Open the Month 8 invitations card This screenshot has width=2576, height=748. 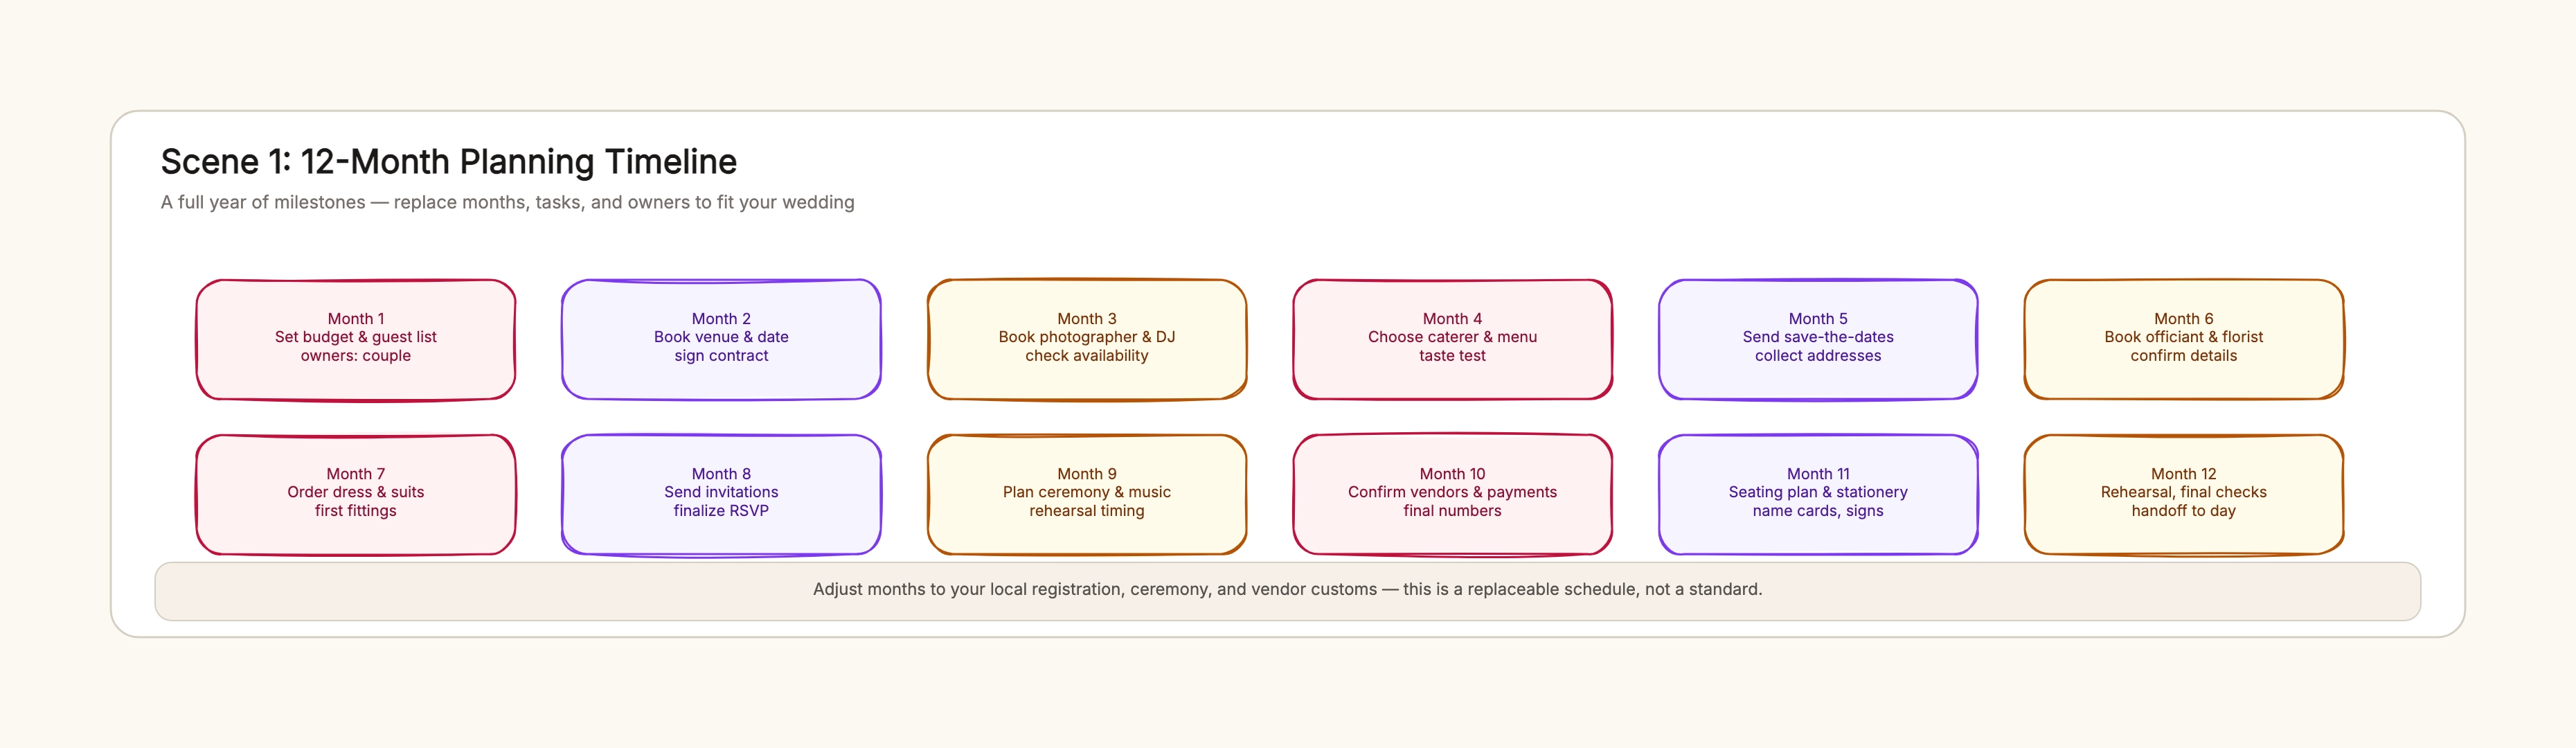click(x=721, y=494)
